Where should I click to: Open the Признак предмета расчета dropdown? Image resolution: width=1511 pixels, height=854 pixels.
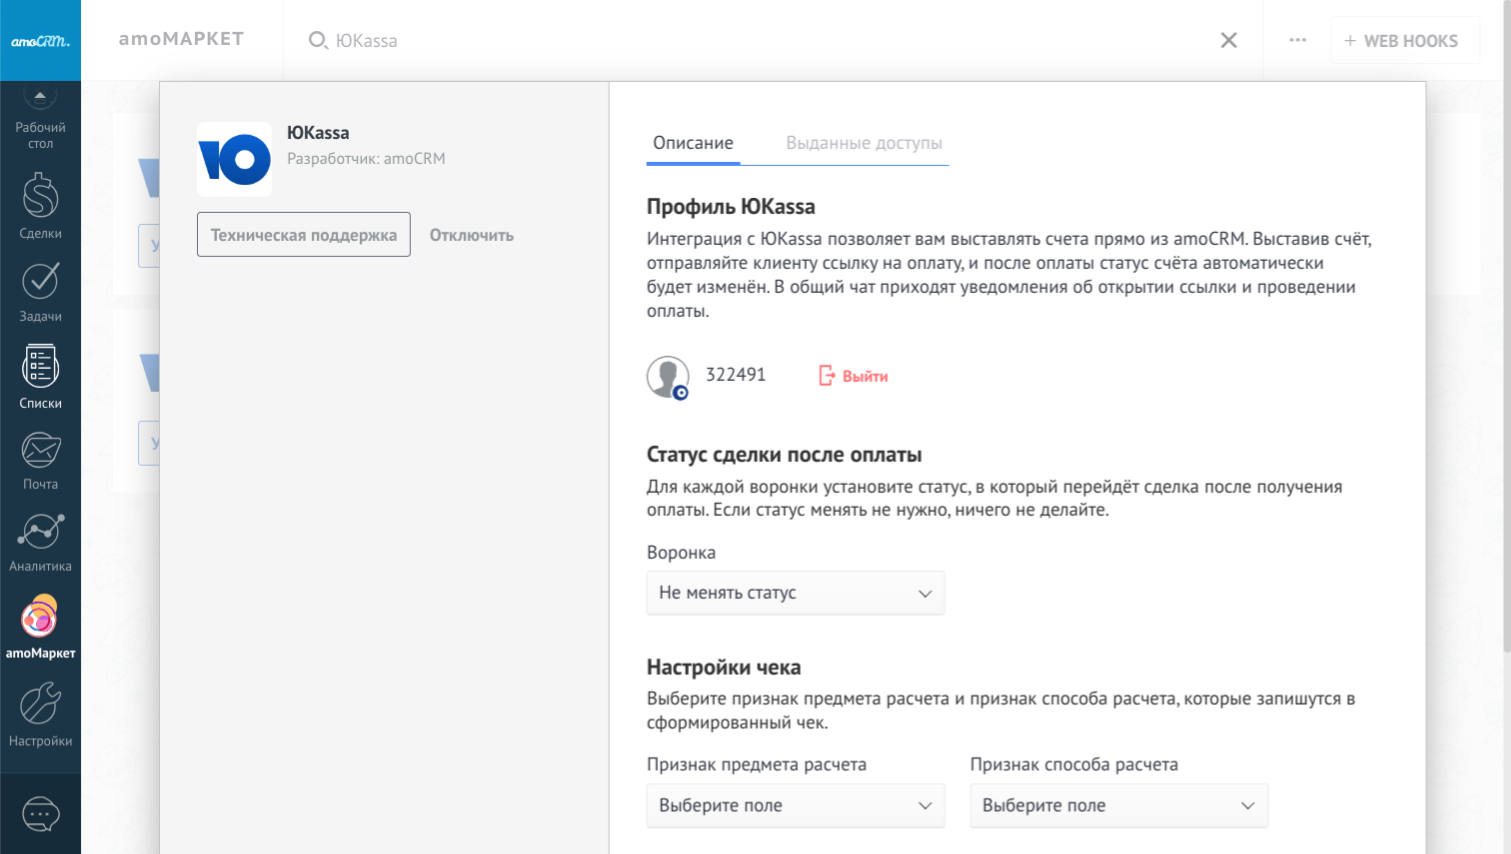795,806
